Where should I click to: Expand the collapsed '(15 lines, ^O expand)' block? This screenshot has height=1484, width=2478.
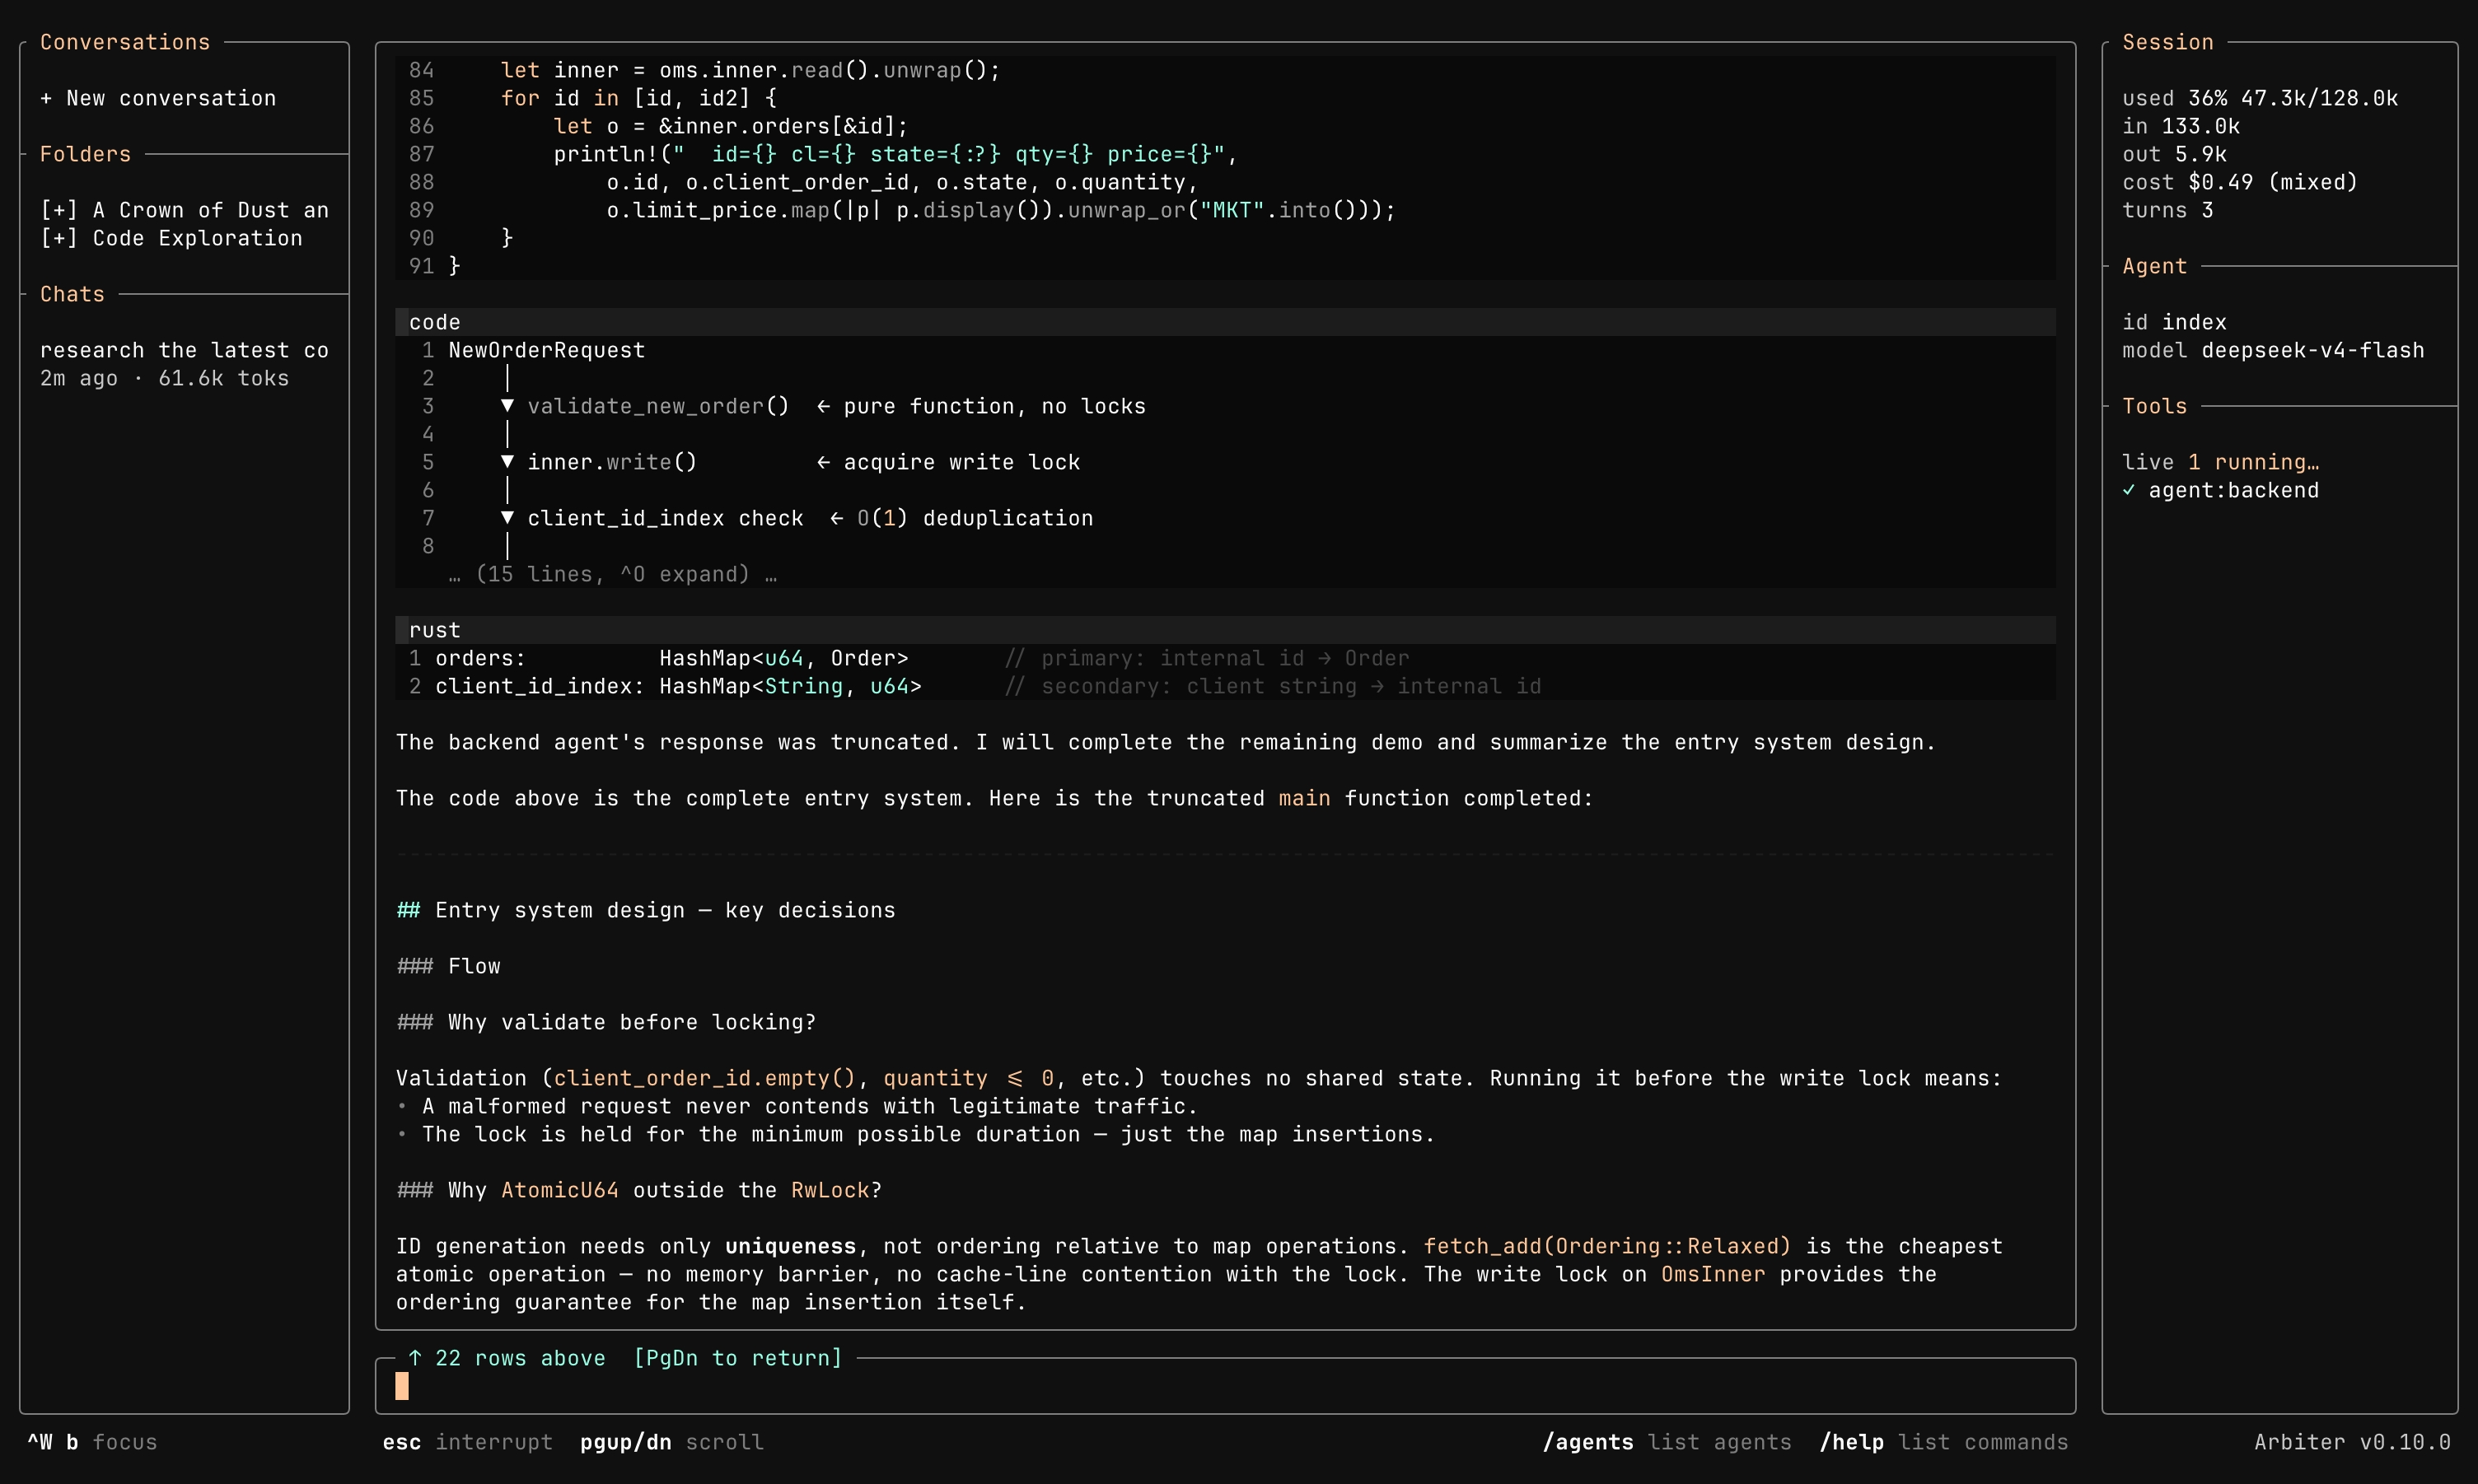613,574
